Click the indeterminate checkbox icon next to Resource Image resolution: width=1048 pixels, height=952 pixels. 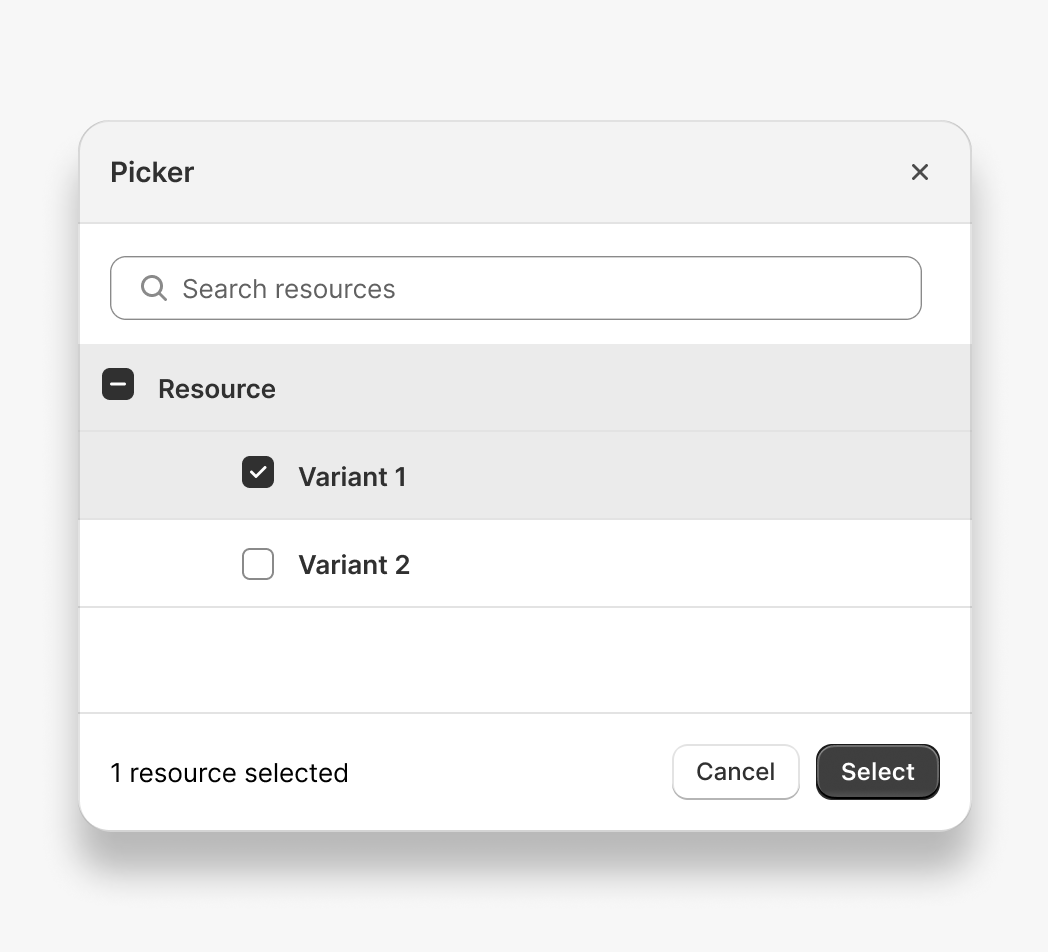click(x=118, y=384)
